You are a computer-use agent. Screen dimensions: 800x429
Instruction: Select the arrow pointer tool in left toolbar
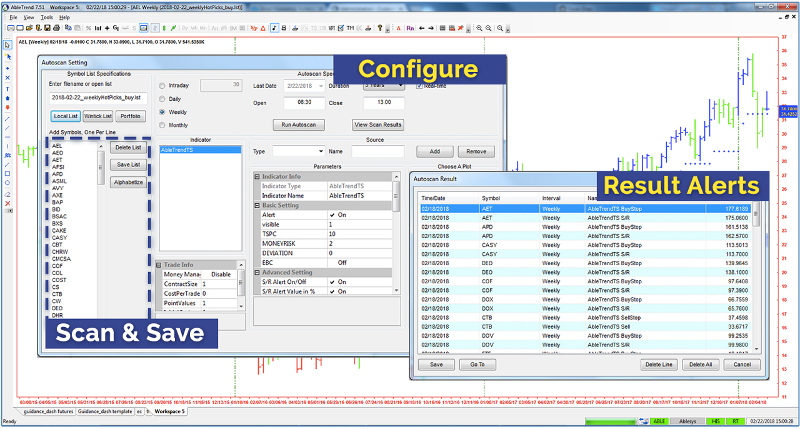[8, 44]
